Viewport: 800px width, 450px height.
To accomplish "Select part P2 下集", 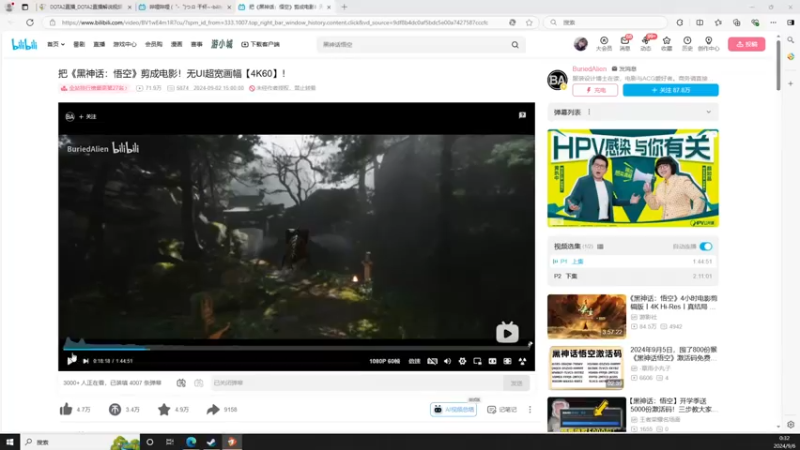I will 633,276.
